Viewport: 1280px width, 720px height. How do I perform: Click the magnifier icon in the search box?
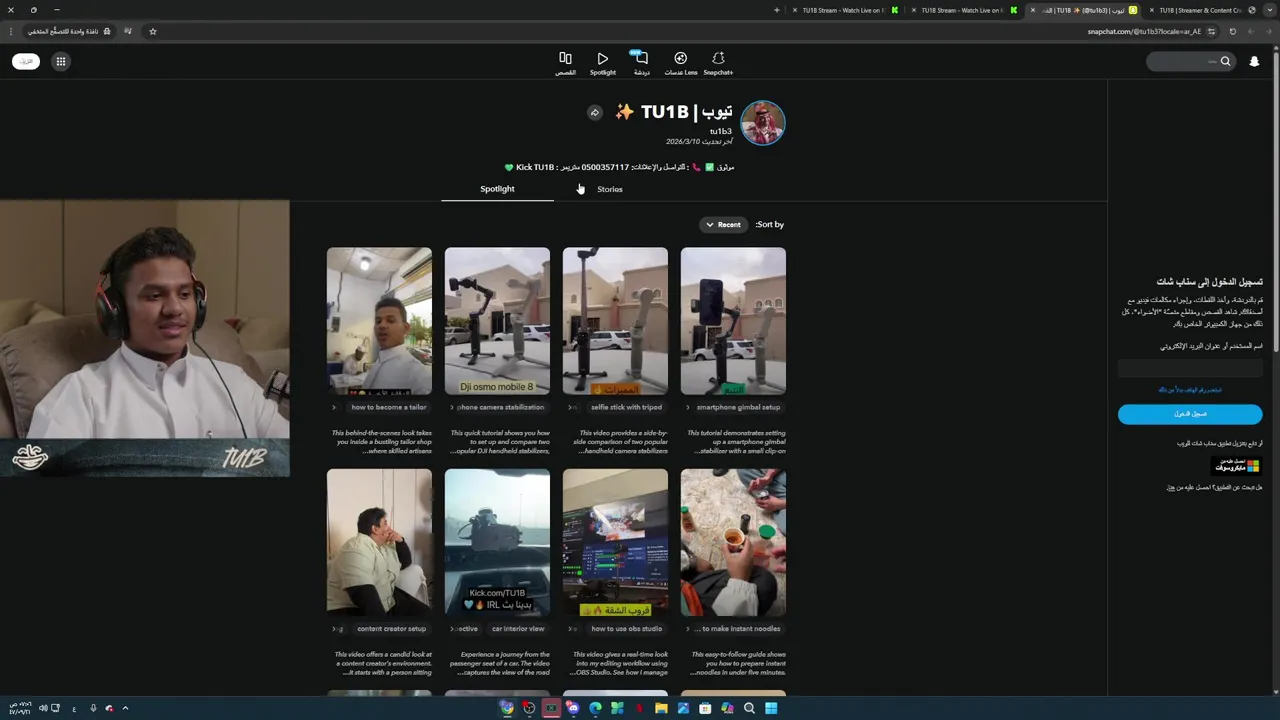1225,62
